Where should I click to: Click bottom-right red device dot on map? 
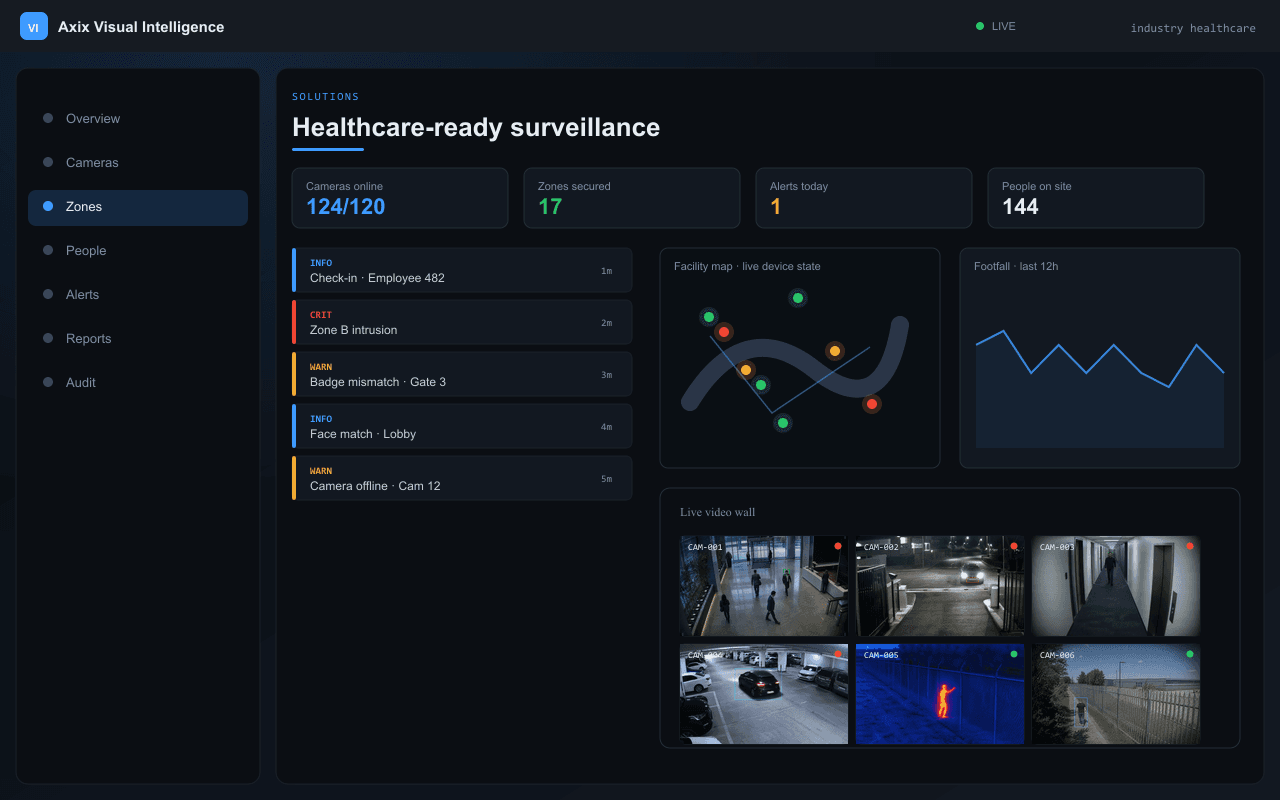tap(872, 404)
